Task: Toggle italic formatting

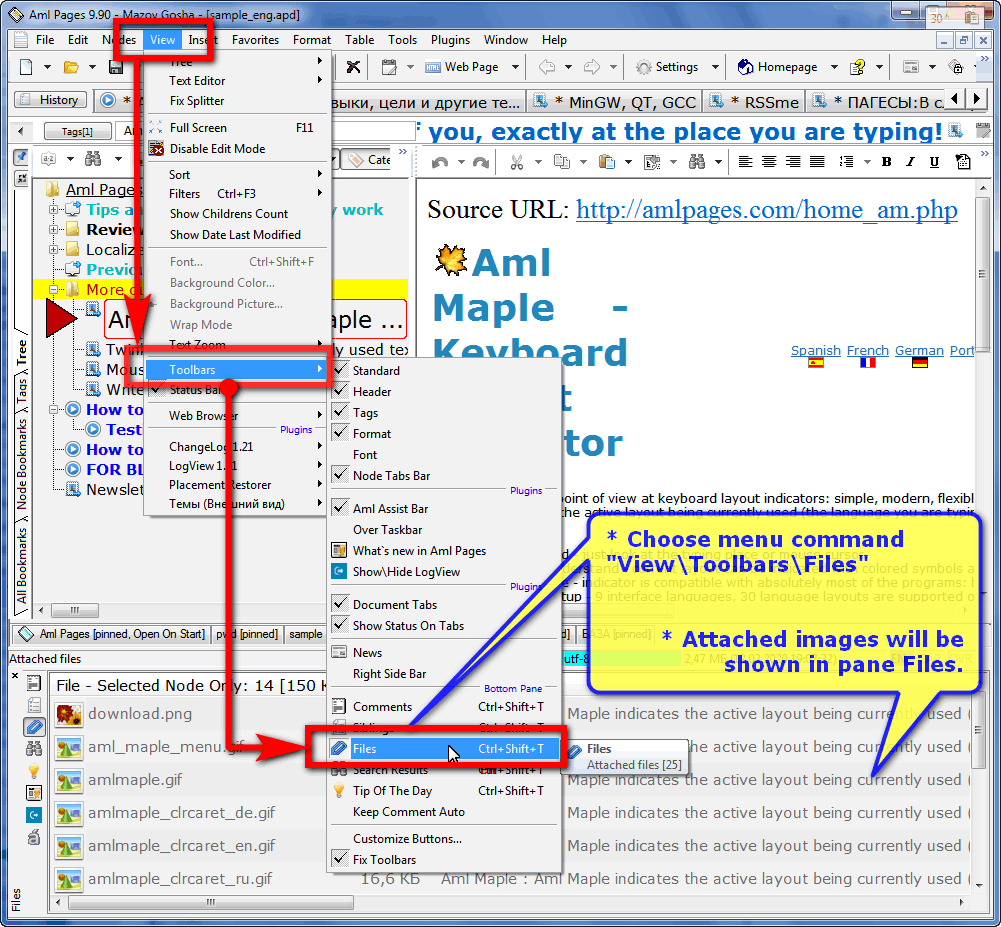Action: [910, 162]
